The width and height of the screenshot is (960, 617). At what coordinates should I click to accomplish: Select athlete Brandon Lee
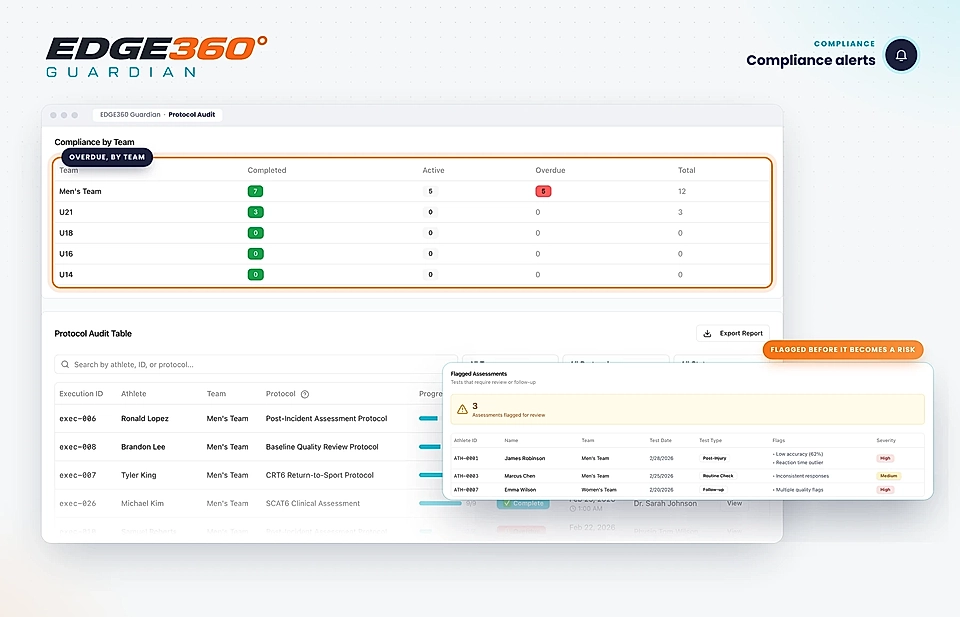pos(143,447)
